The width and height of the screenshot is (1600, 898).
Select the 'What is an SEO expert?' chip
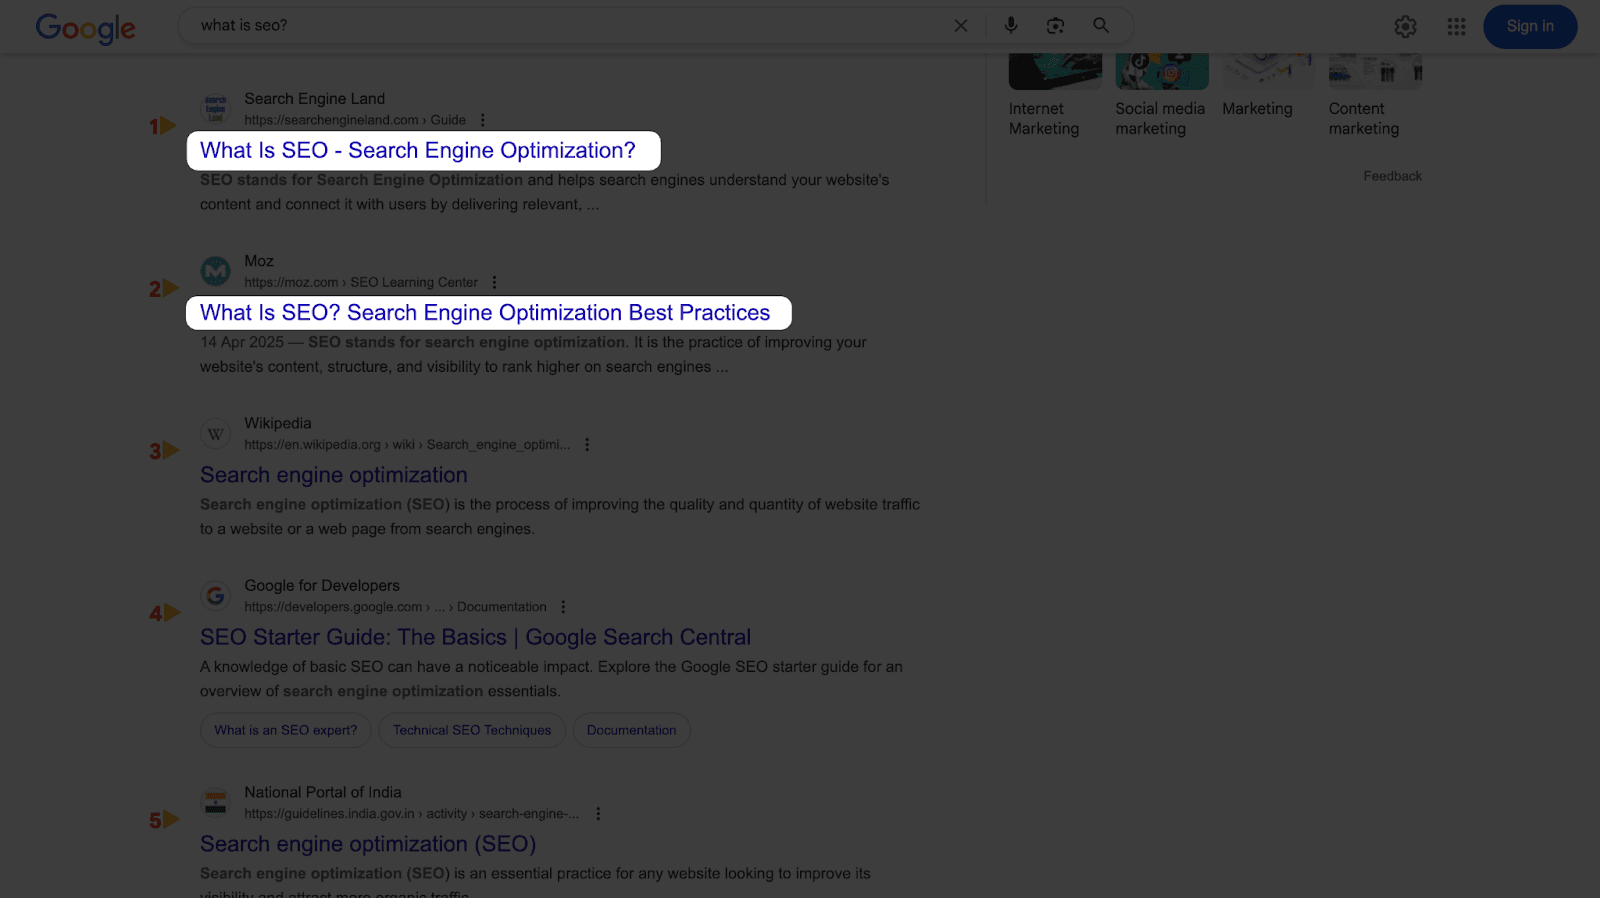click(286, 730)
